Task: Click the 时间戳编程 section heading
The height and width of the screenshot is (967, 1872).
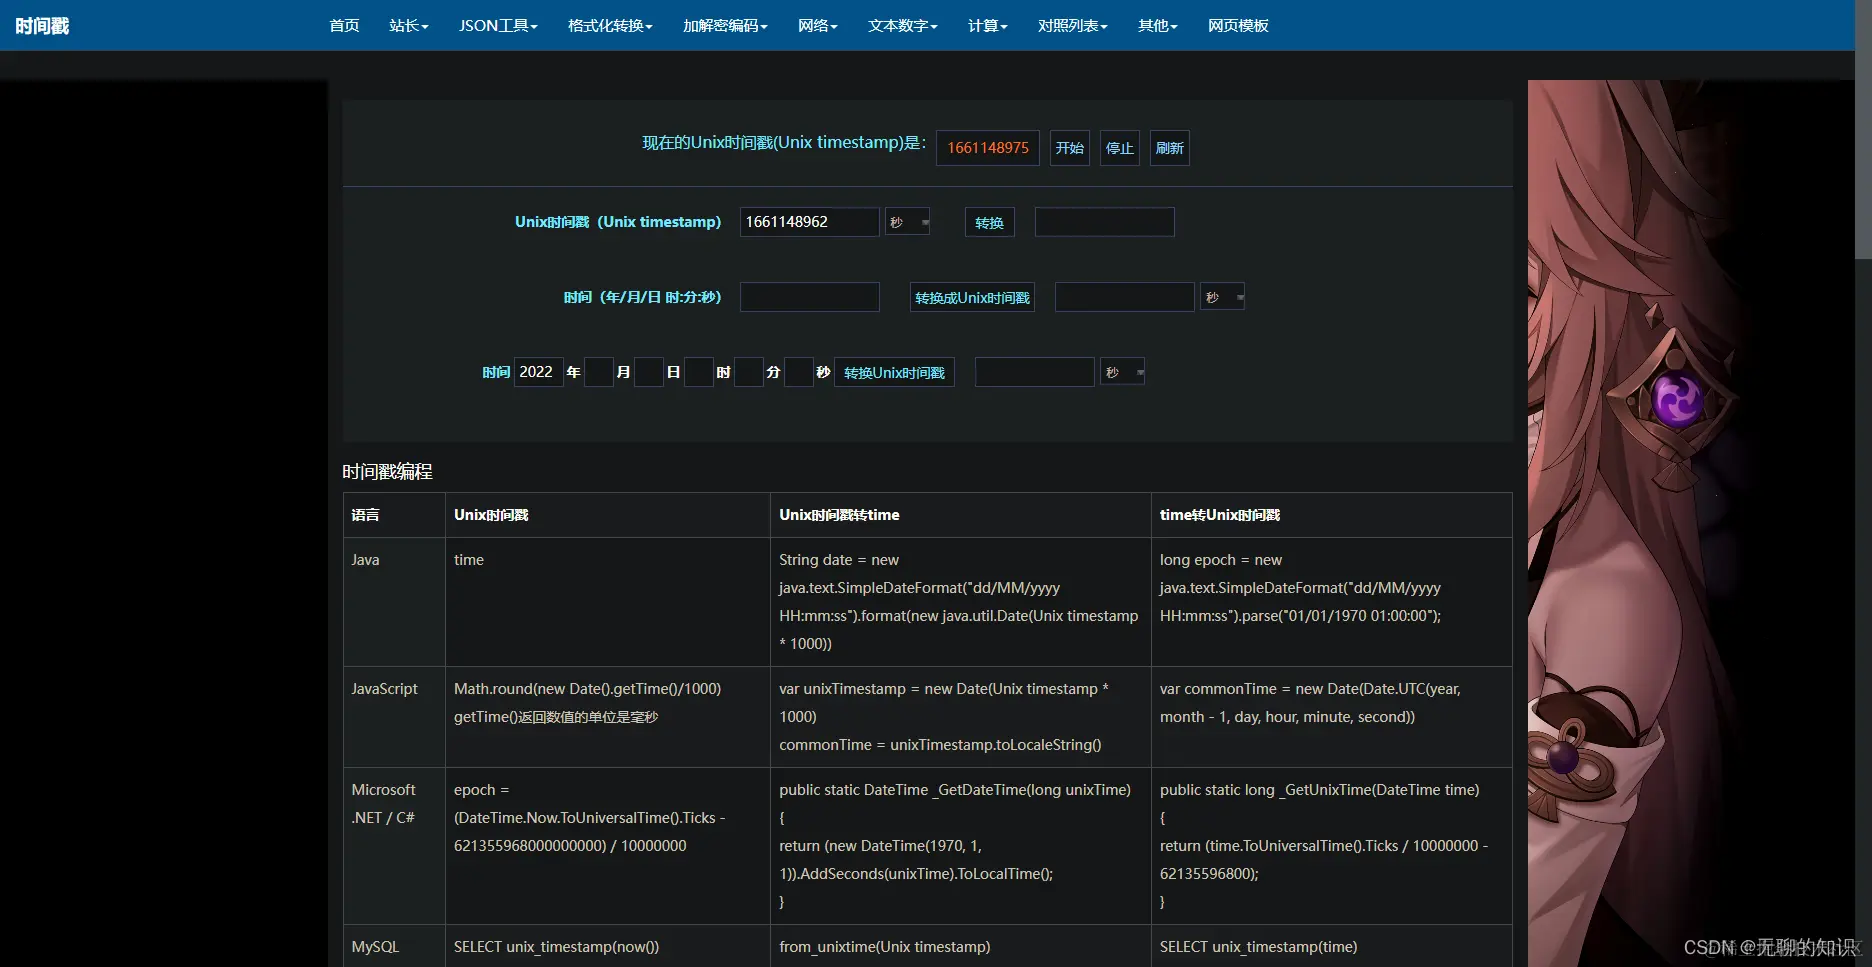Action: pyautogui.click(x=387, y=471)
